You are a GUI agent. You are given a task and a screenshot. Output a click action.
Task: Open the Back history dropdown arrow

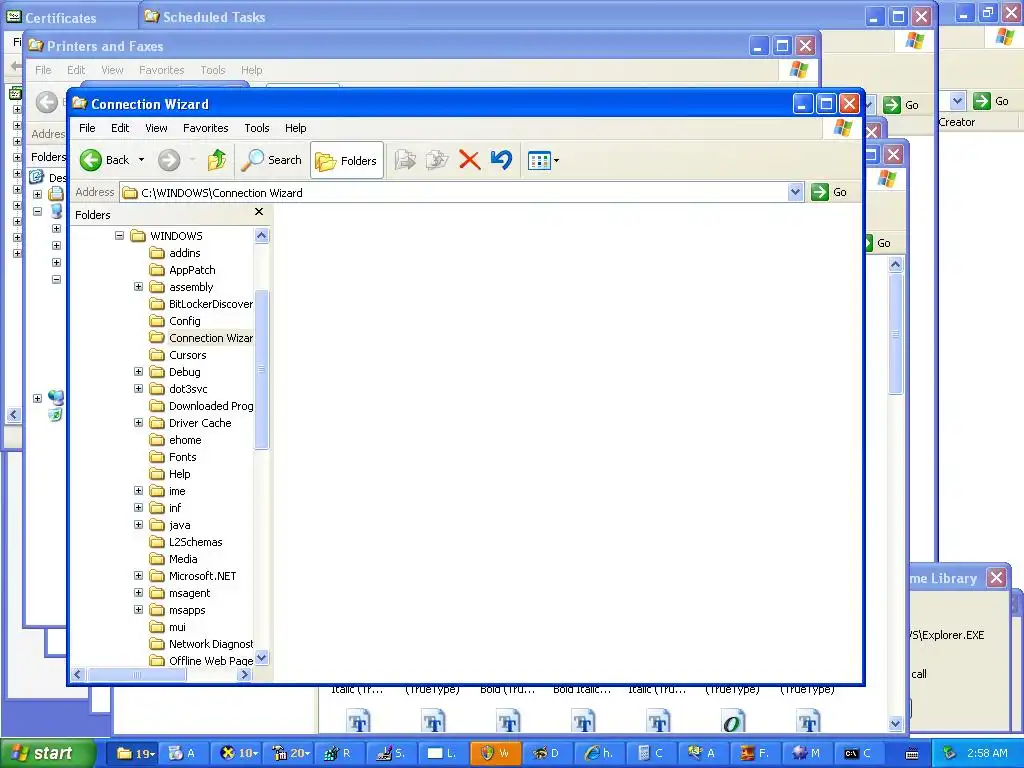tap(141, 160)
